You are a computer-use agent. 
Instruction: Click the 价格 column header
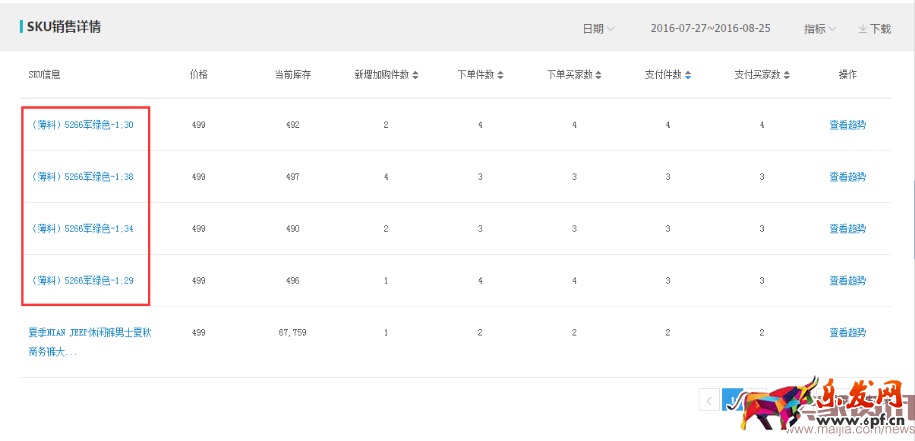point(198,75)
